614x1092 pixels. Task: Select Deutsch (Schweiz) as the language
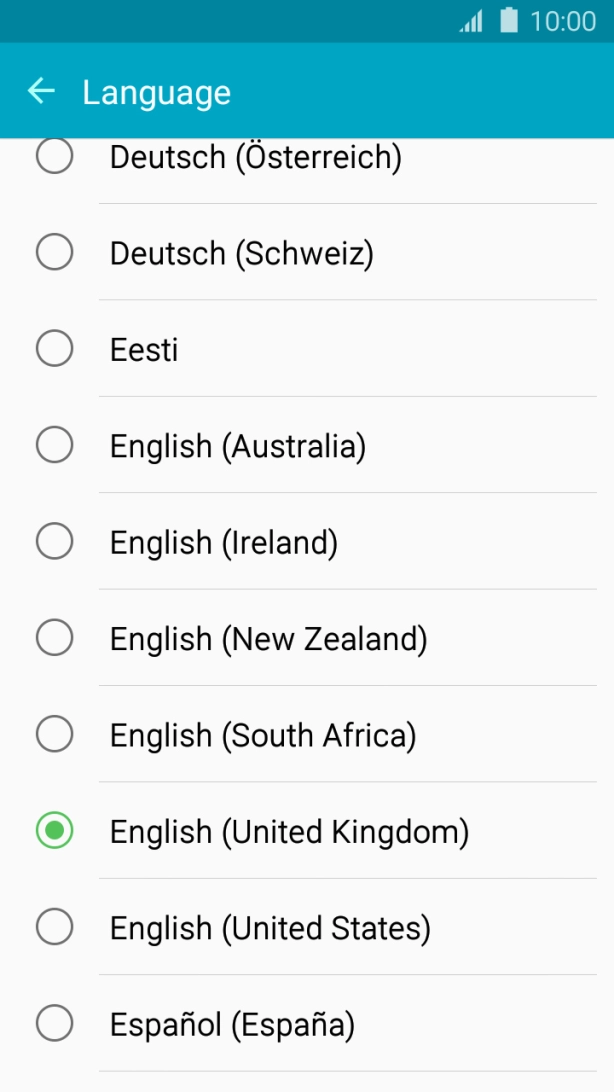point(55,252)
